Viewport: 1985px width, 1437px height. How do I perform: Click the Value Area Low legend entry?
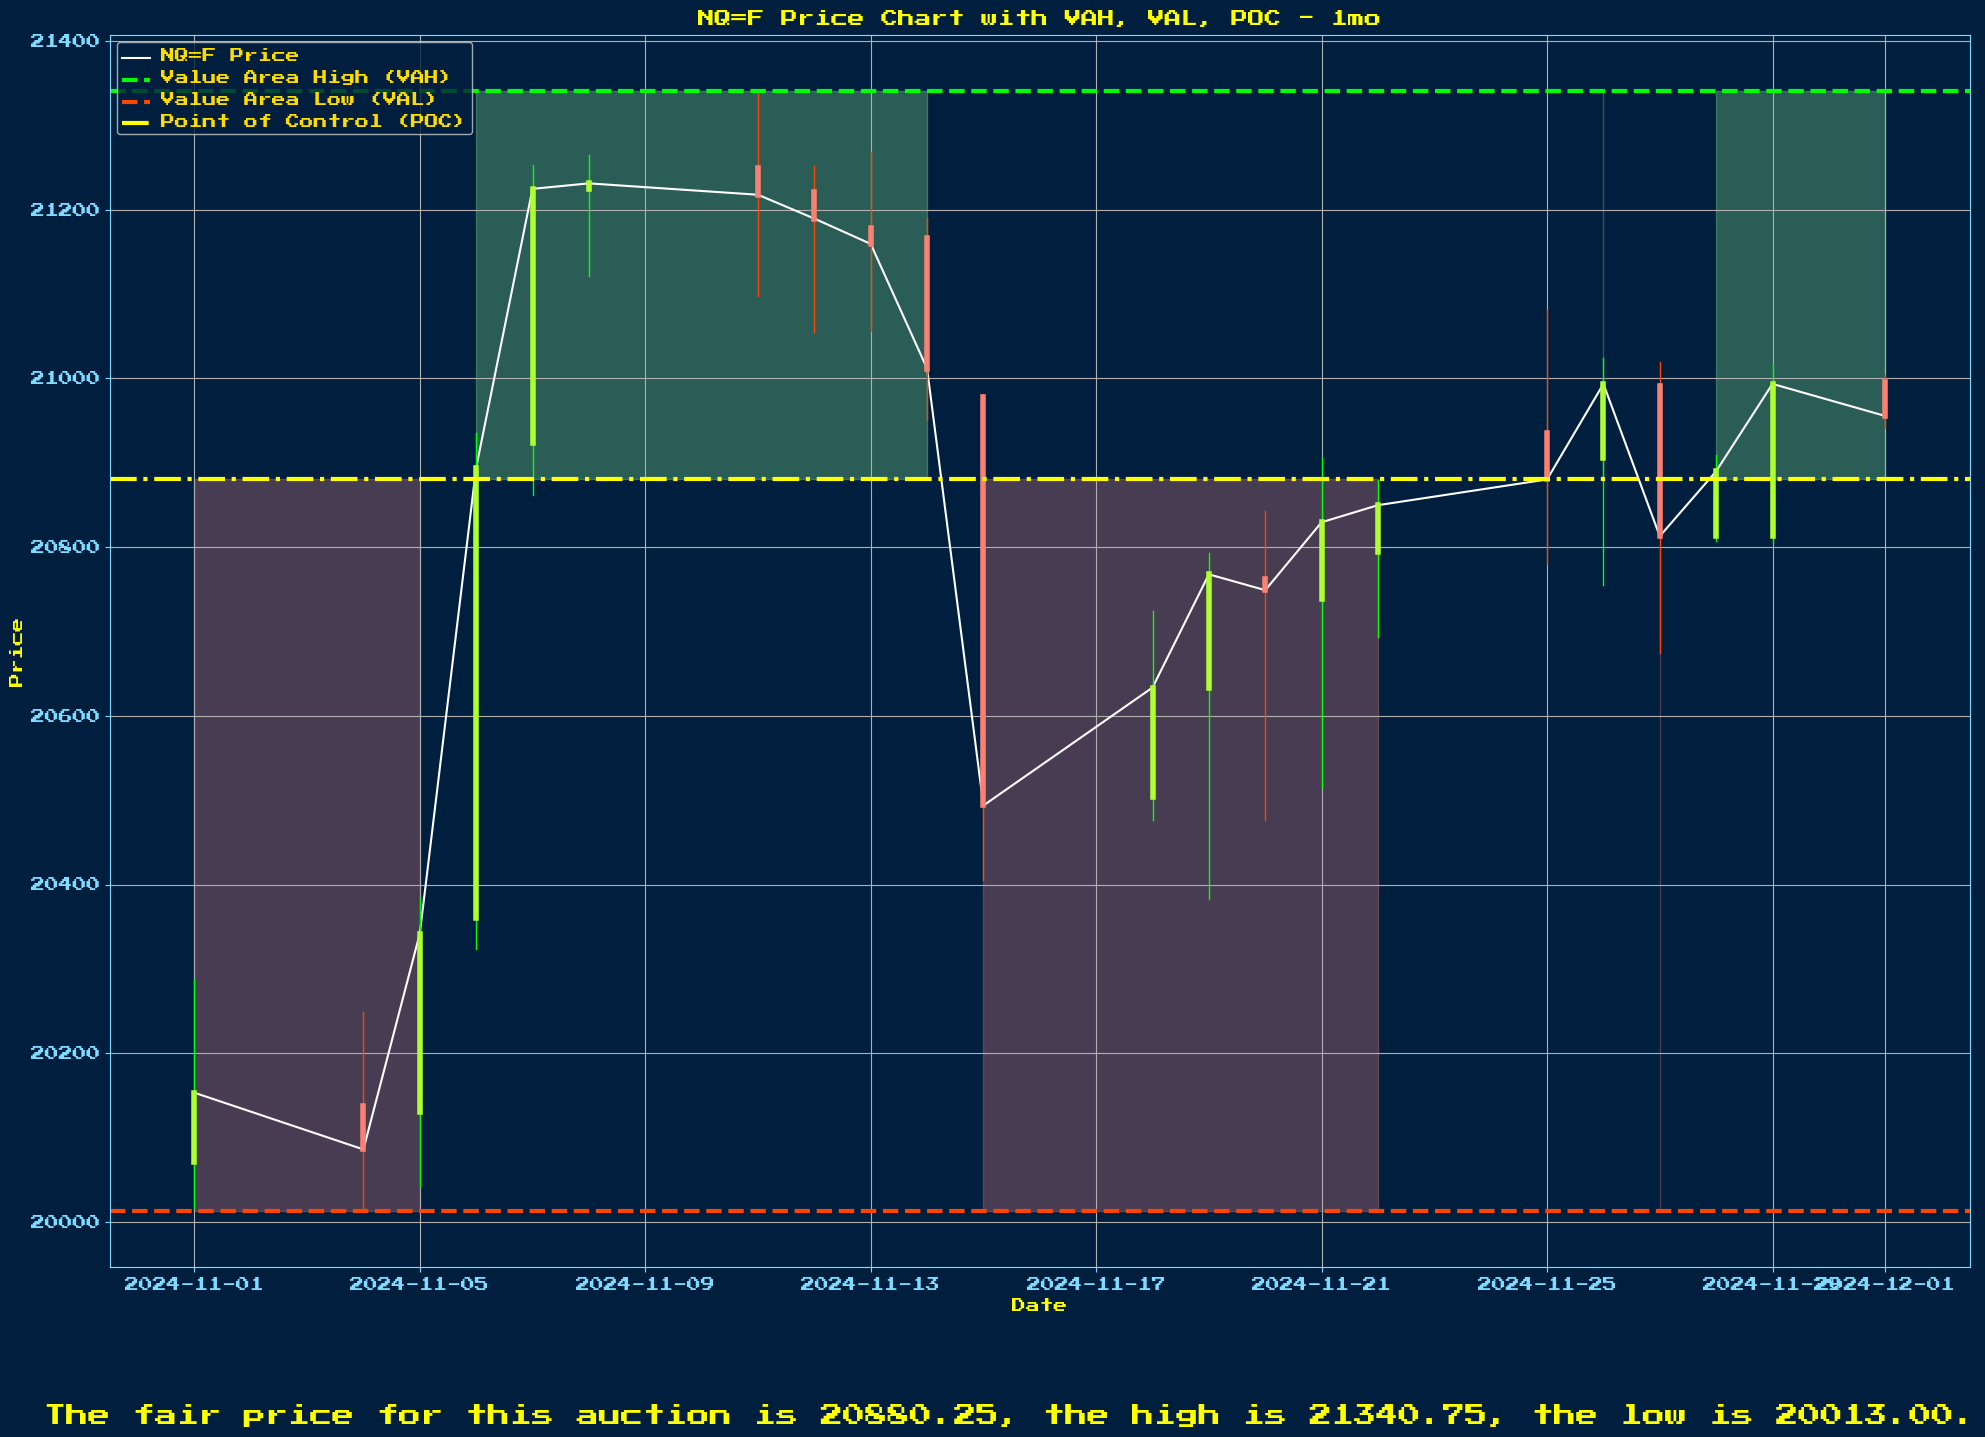point(297,99)
